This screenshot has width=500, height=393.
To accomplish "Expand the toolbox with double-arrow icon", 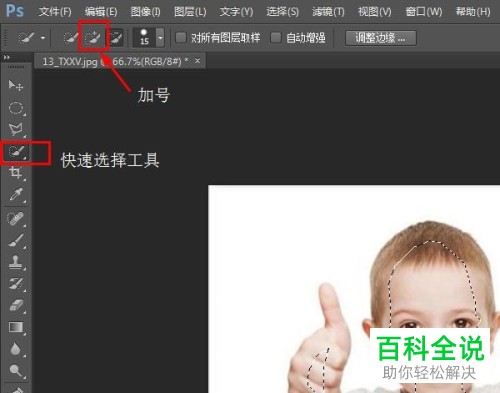I will coord(7,57).
